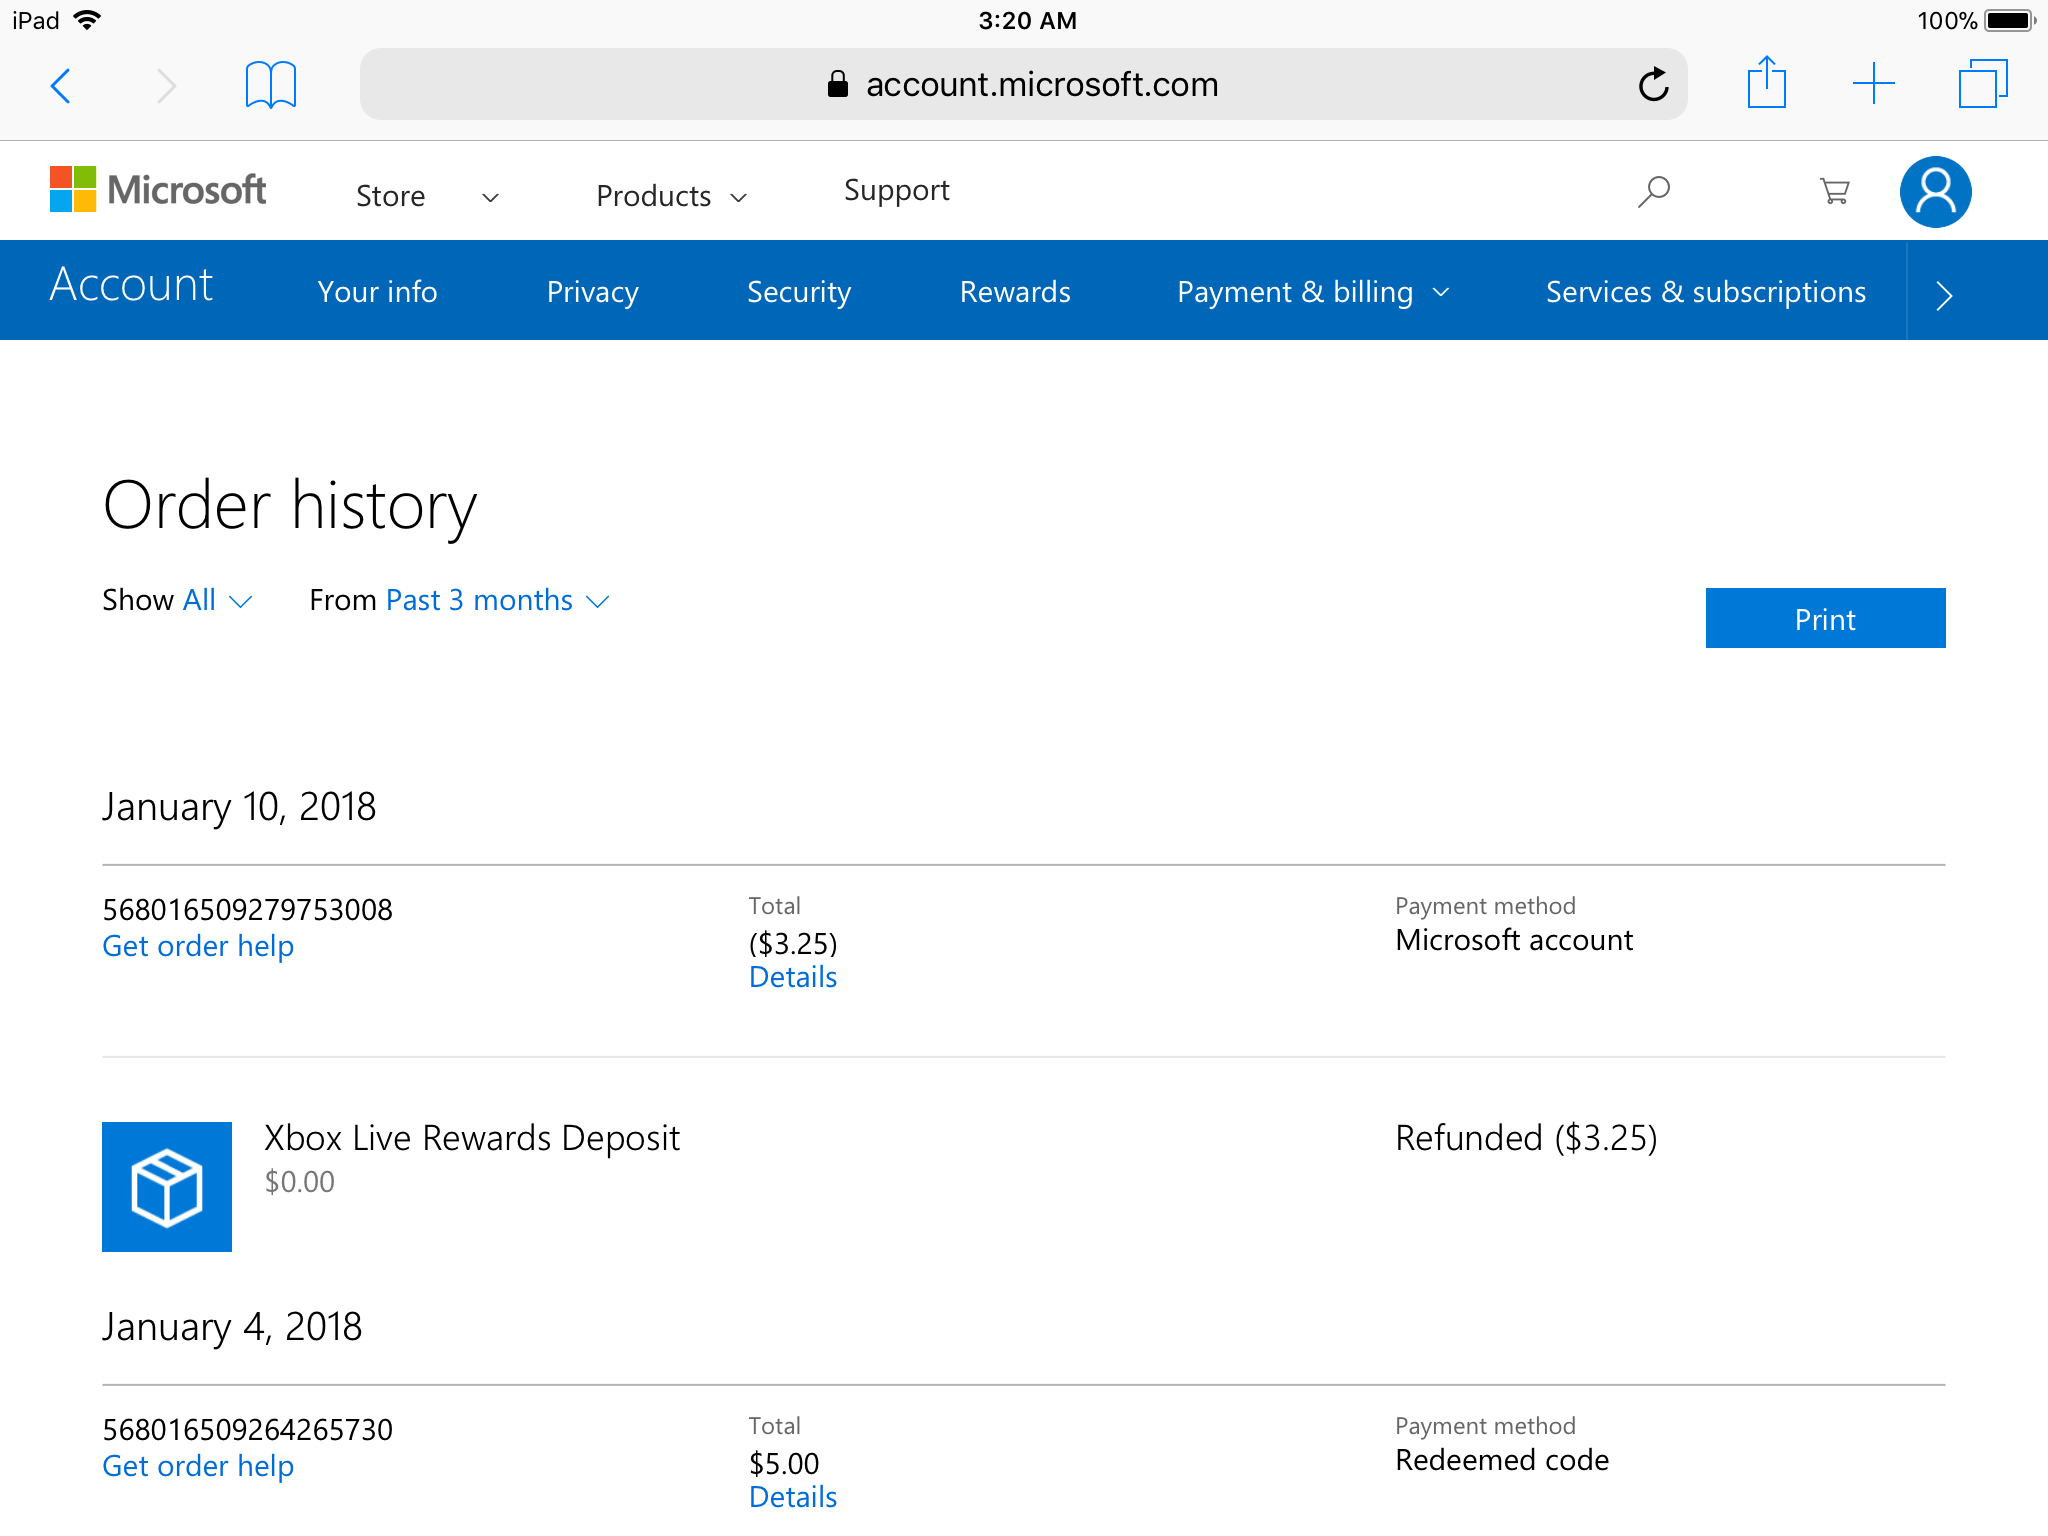This screenshot has height=1536, width=2048.
Task: Tap the Safari back arrow
Action: [61, 86]
